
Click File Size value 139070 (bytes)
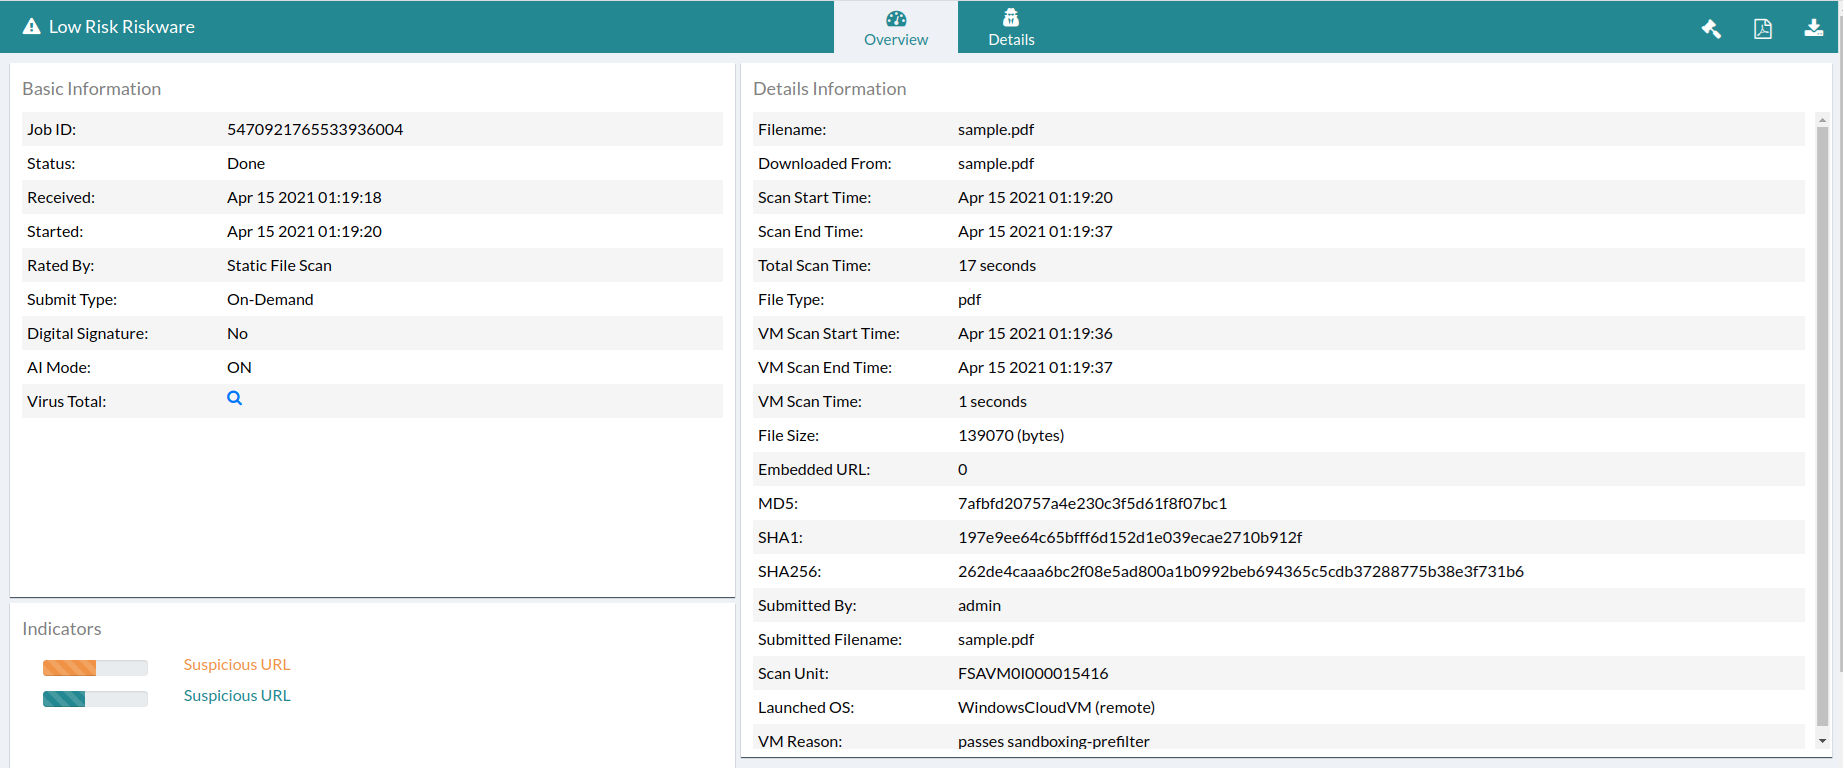[1011, 436]
